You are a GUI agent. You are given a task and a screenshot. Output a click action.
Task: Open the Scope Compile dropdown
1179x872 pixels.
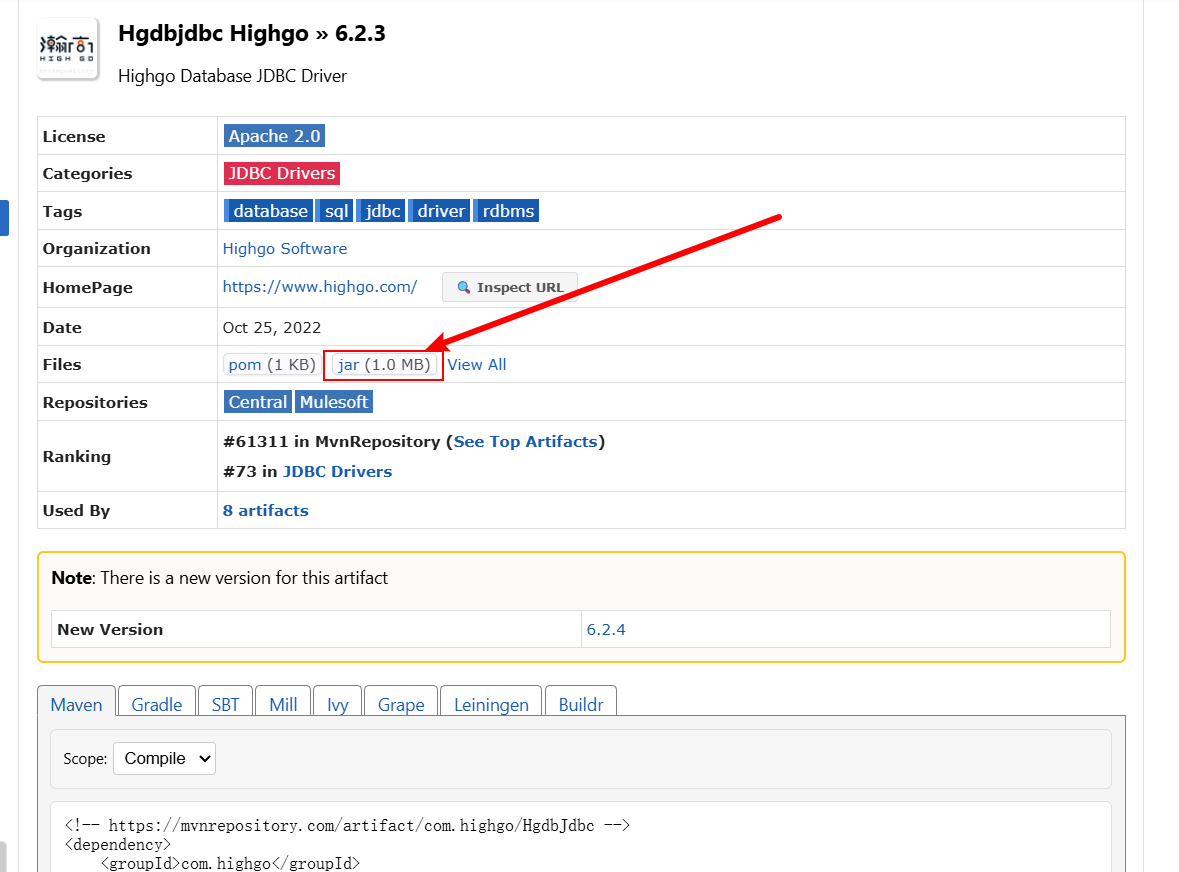click(x=165, y=758)
